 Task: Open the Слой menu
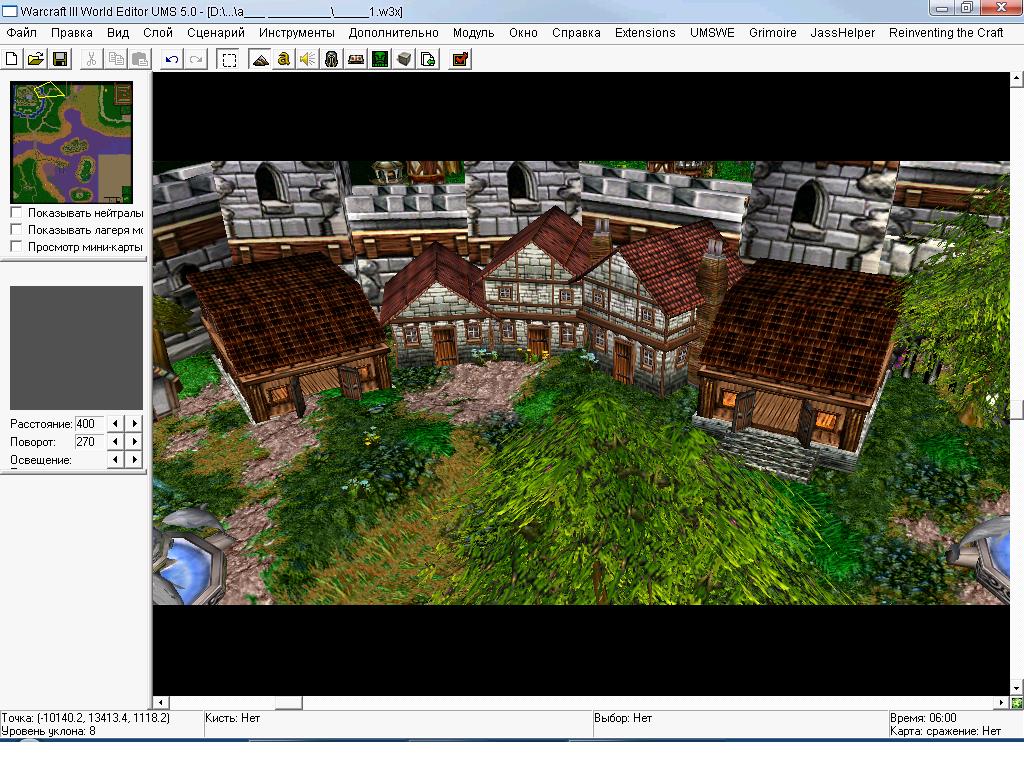point(158,33)
